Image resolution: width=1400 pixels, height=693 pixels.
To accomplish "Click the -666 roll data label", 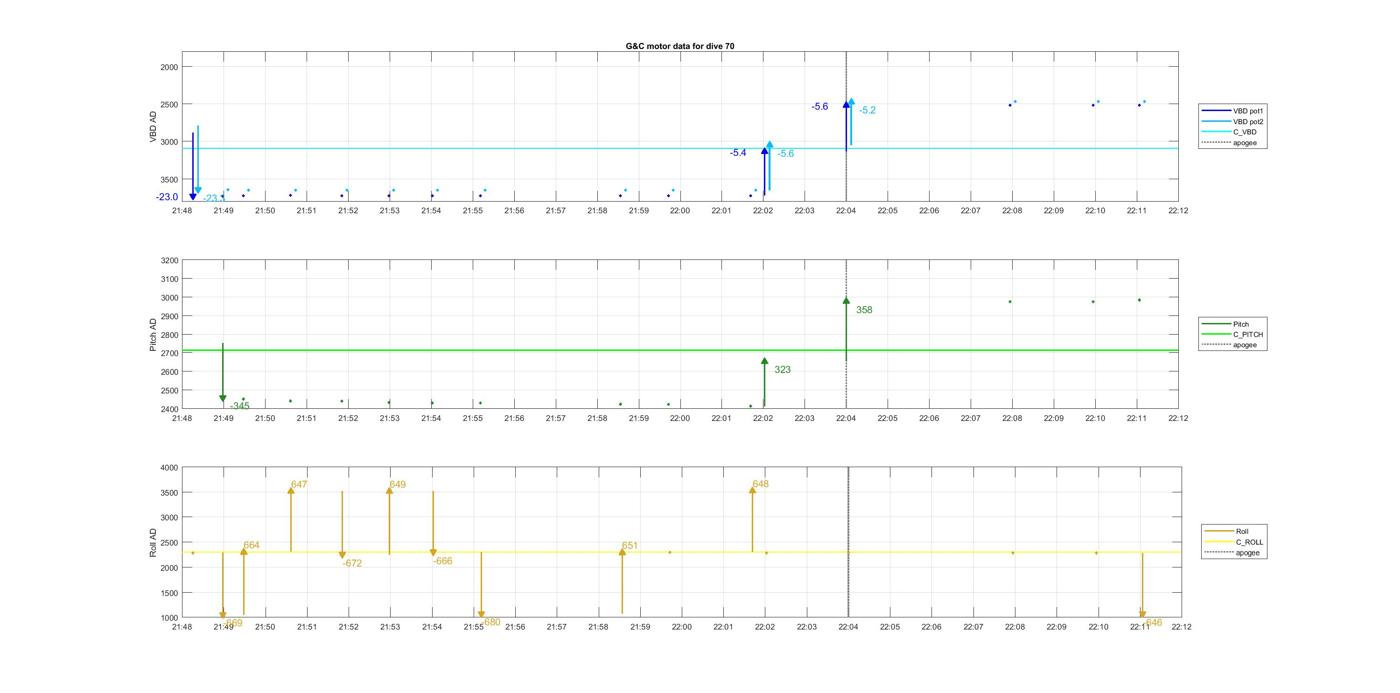I will [x=443, y=562].
